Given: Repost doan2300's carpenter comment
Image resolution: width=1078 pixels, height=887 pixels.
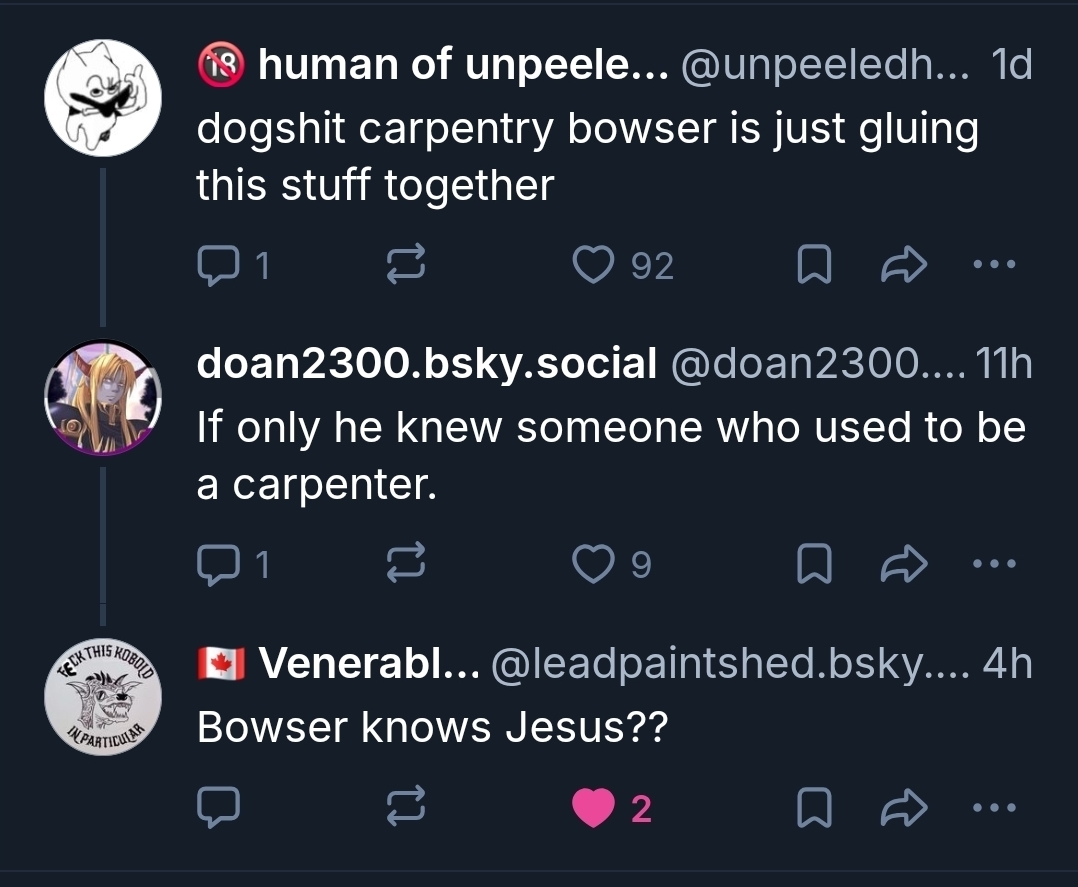Looking at the screenshot, I should (407, 566).
